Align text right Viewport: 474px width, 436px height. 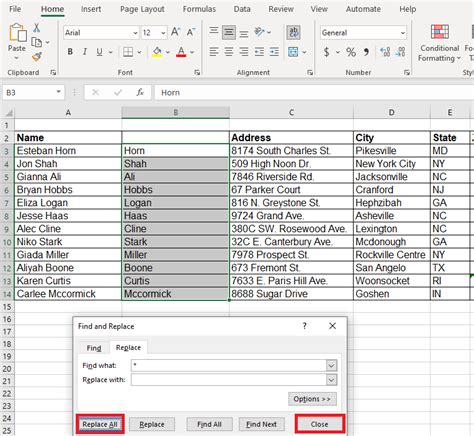[x=244, y=52]
